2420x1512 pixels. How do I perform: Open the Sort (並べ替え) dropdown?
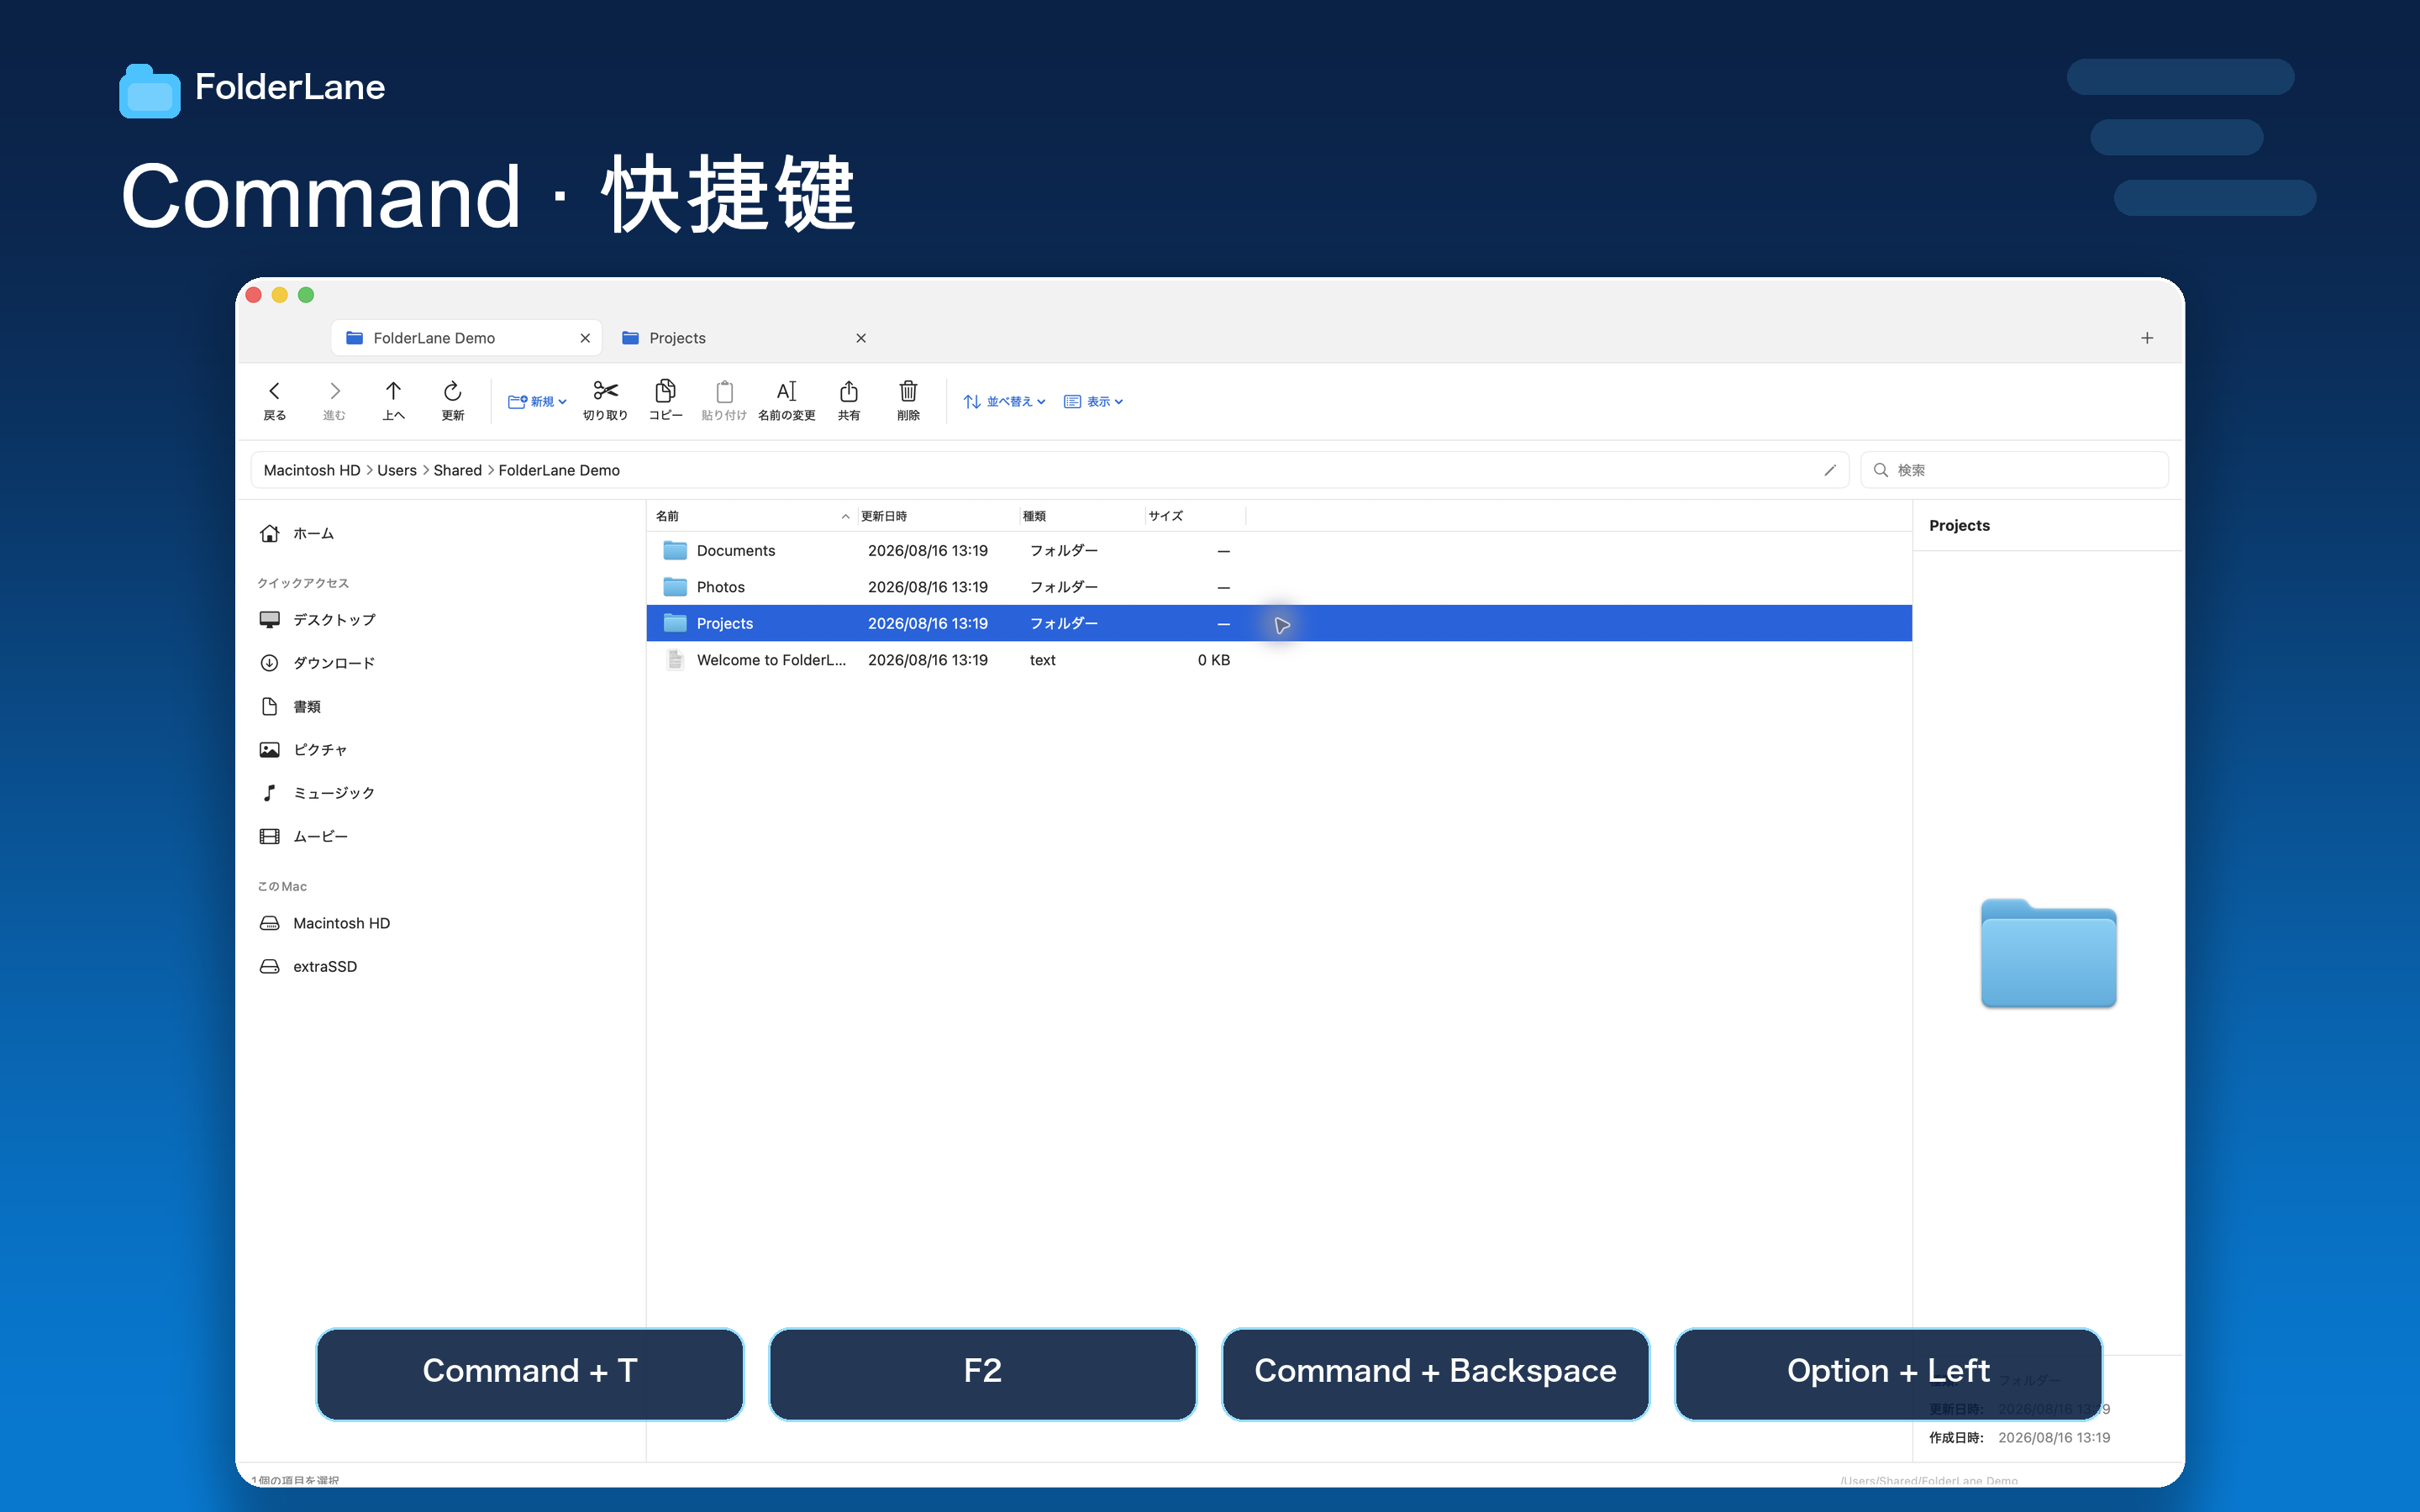tap(1004, 401)
